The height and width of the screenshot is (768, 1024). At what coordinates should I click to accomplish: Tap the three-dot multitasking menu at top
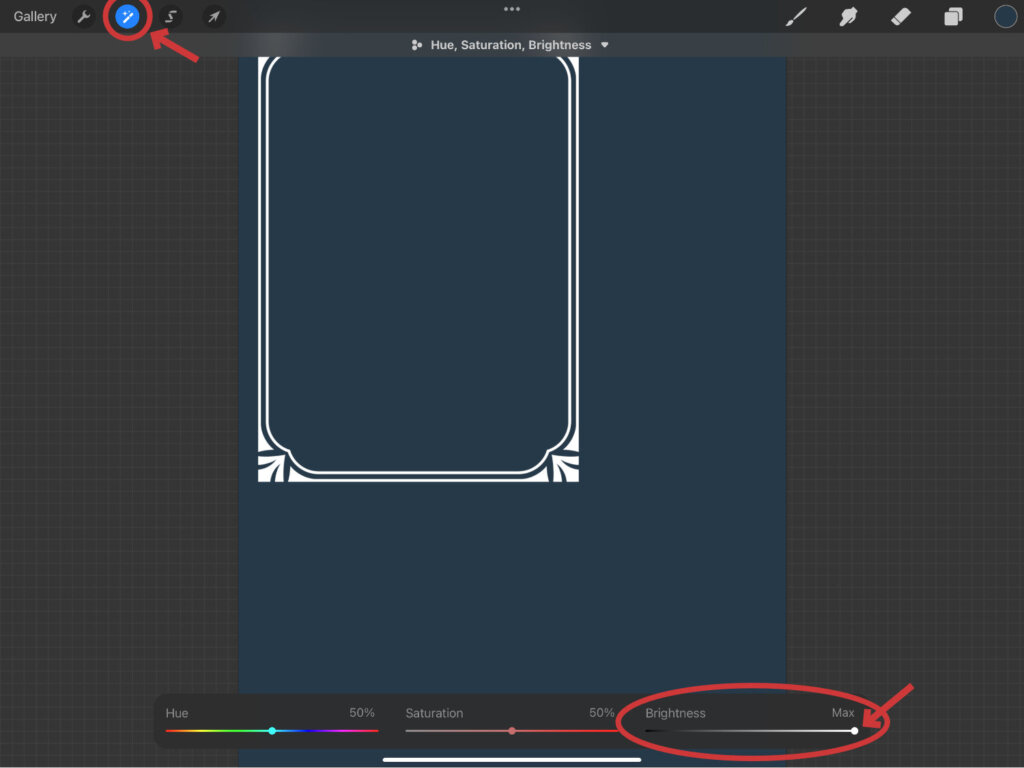click(512, 9)
